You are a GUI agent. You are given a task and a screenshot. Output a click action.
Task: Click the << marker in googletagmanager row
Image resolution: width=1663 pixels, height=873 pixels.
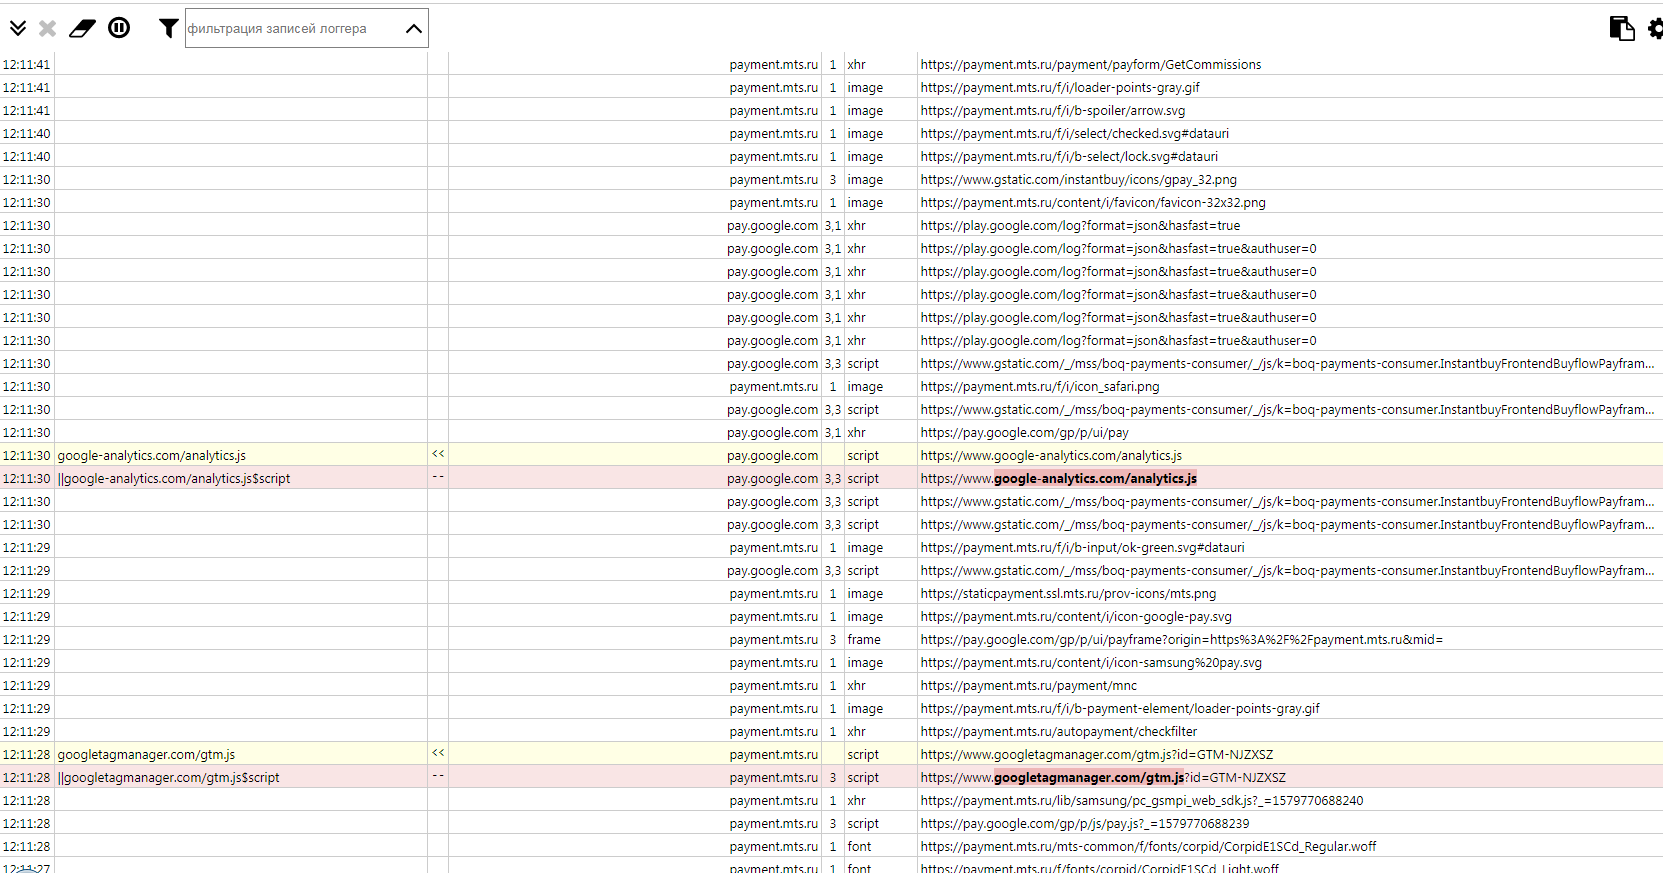tap(438, 754)
